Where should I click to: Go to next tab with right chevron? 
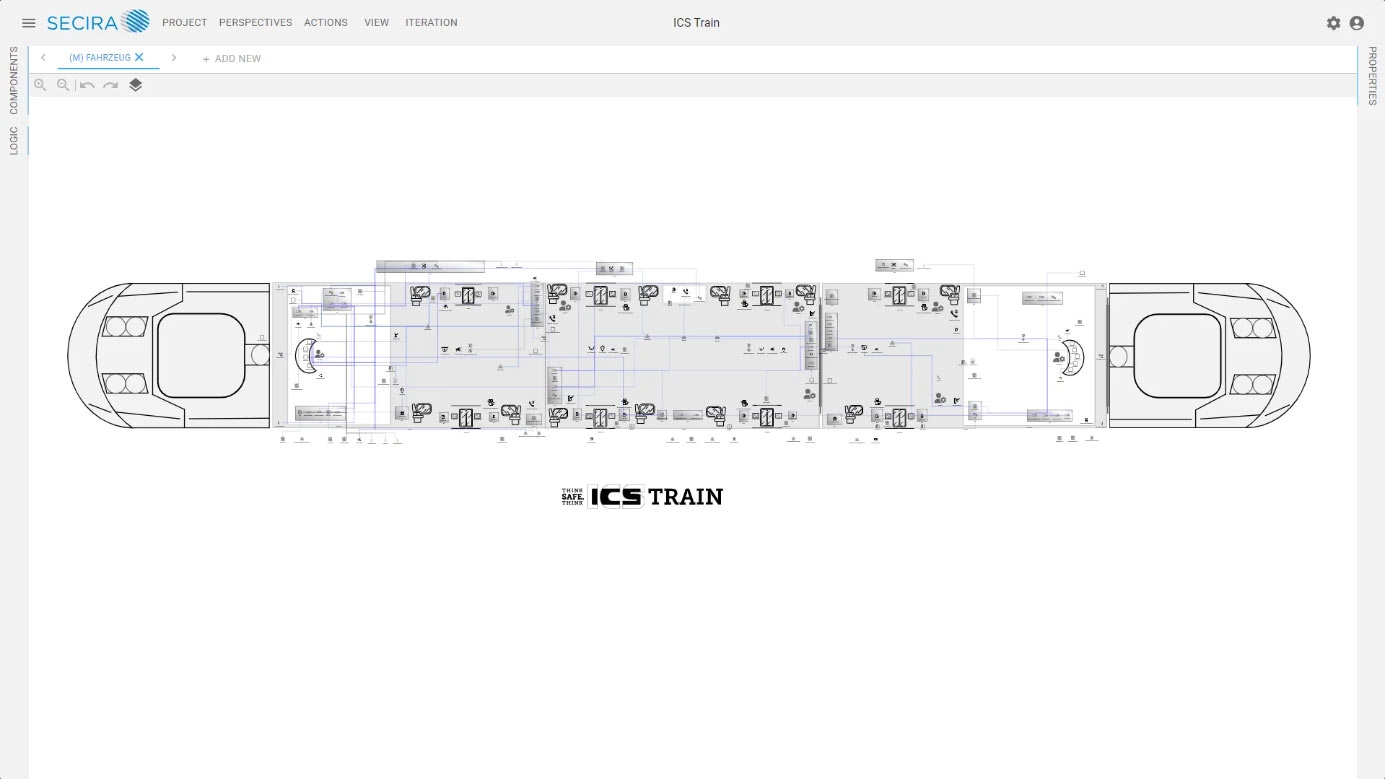point(174,58)
